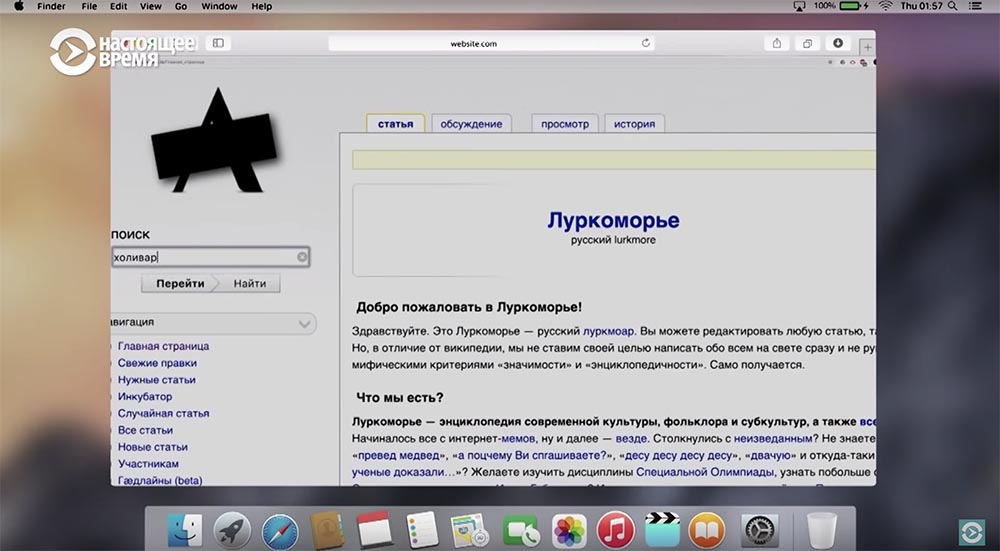The height and width of the screenshot is (551, 1000).
Task: Open Spotlight search in menu bar
Action: coord(952,6)
